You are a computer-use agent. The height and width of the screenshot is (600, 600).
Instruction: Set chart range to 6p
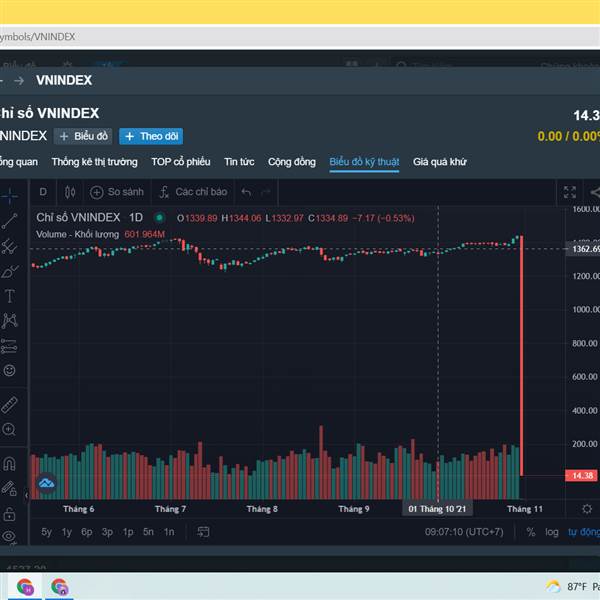click(87, 532)
